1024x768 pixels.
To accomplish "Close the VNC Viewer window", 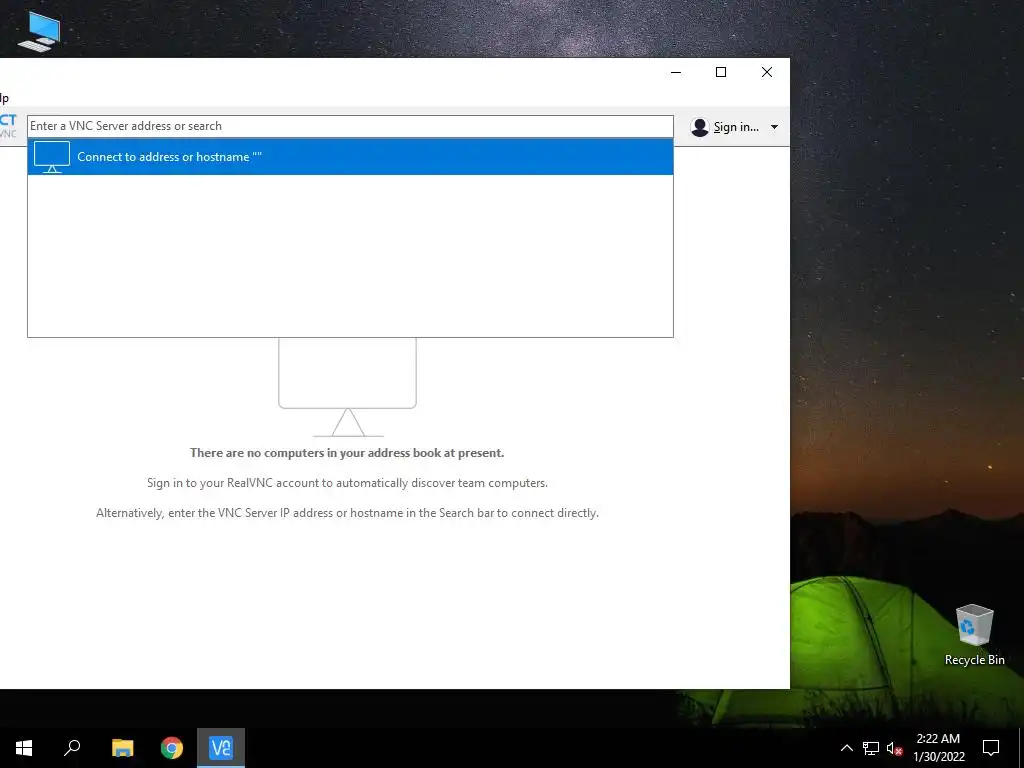I will [x=767, y=72].
